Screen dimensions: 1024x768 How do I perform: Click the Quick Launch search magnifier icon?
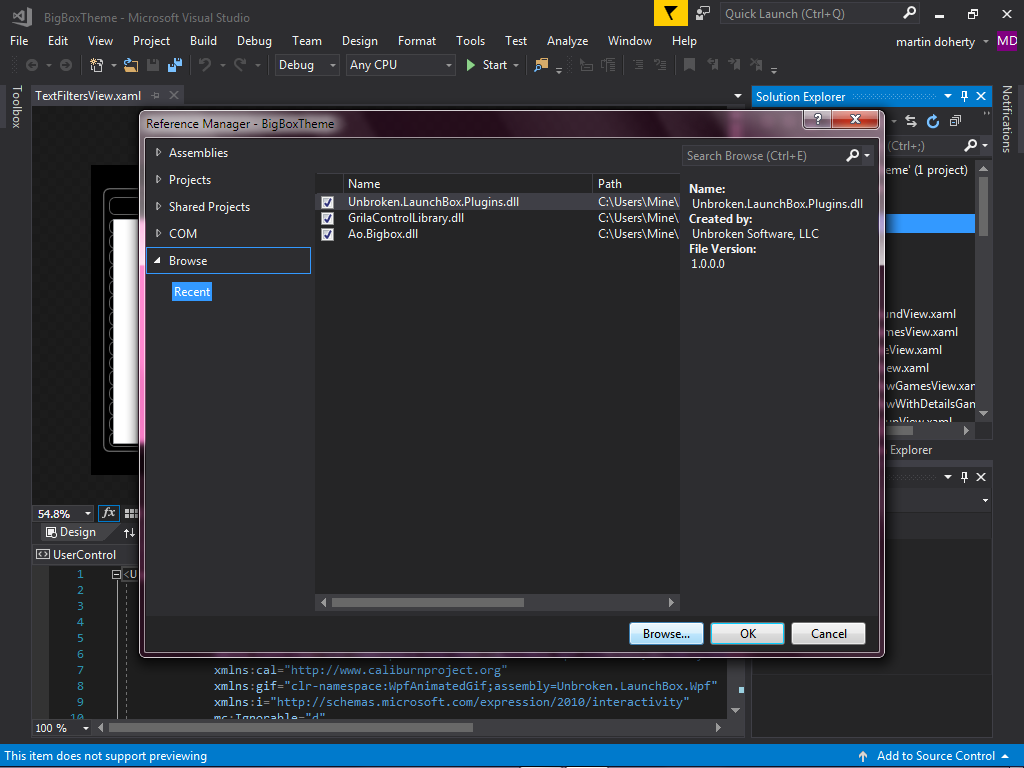909,12
